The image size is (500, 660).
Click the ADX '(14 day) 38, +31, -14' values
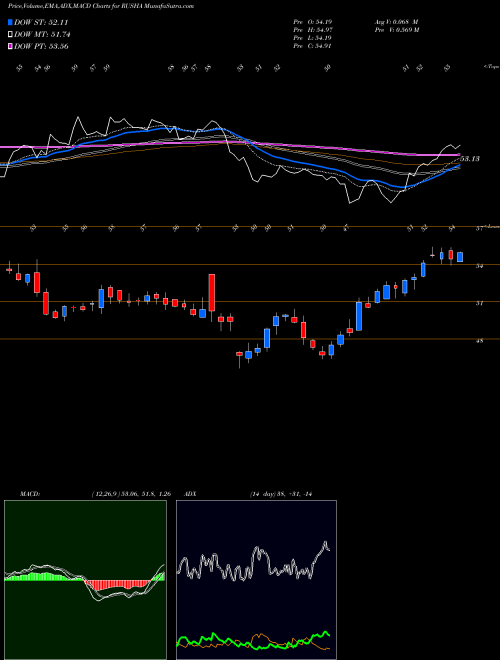280,494
